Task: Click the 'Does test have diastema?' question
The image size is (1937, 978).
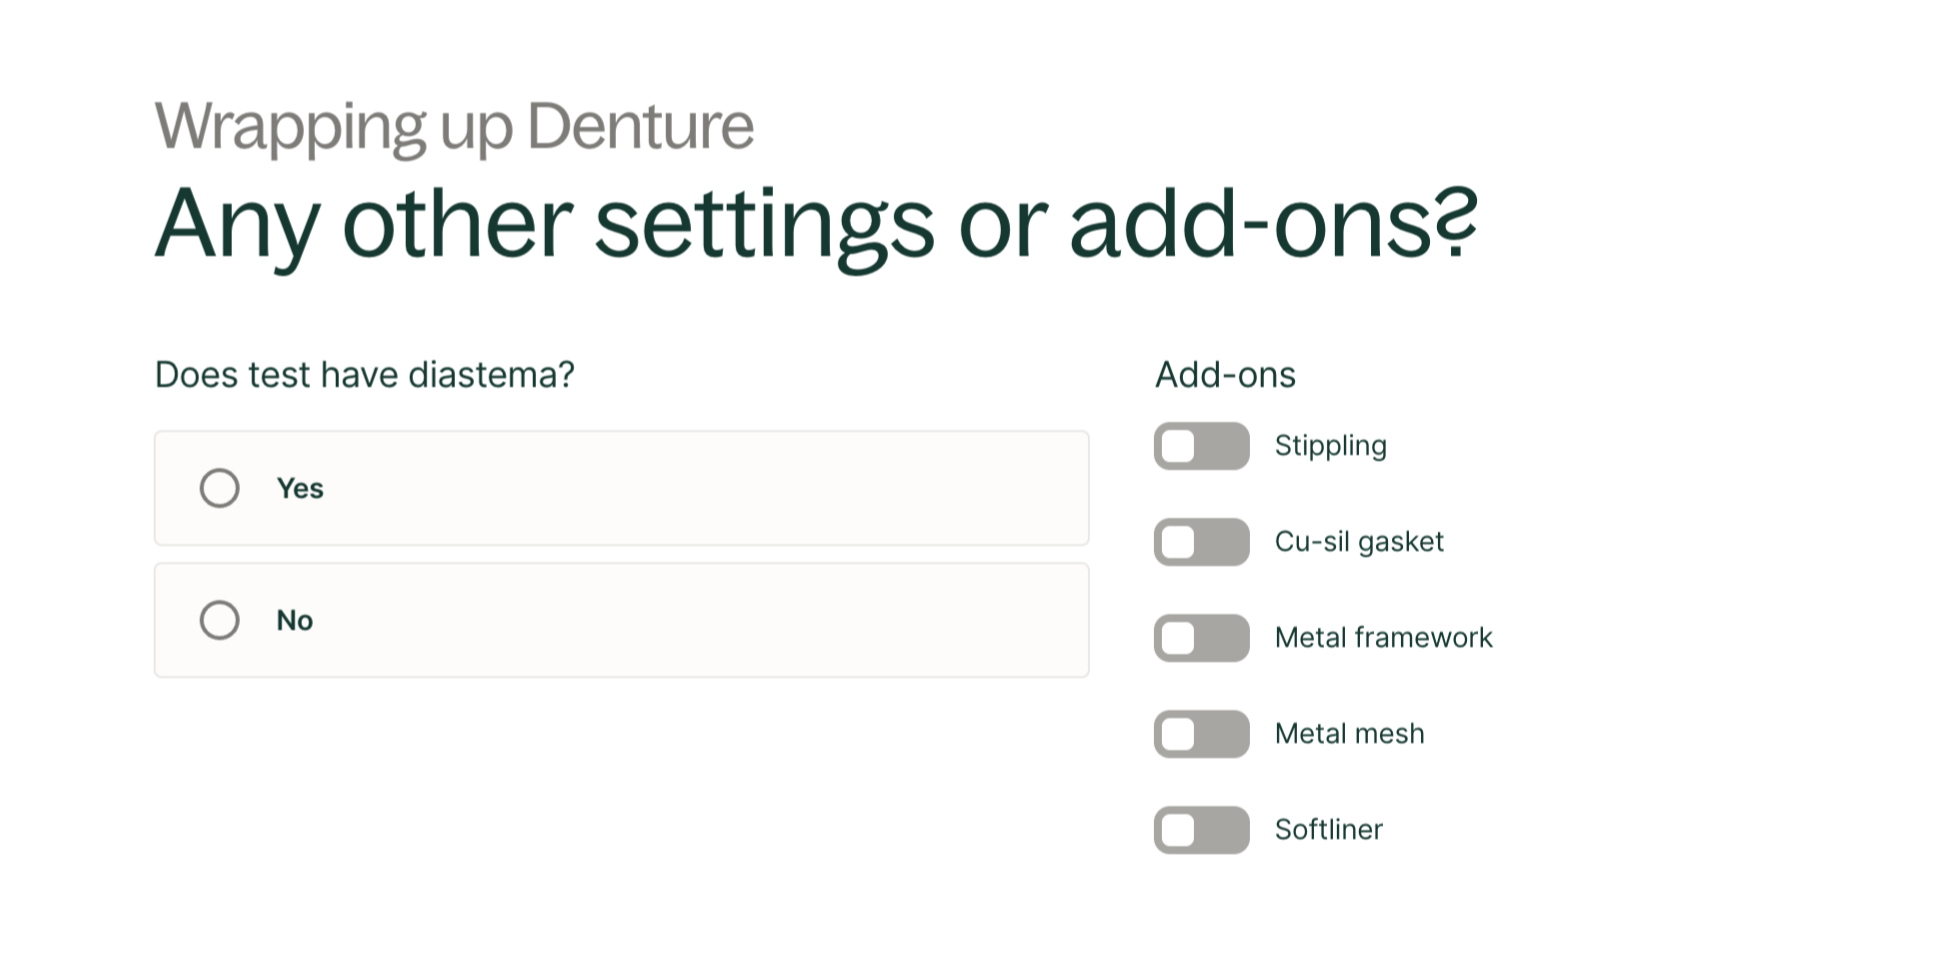Action: pos(365,375)
